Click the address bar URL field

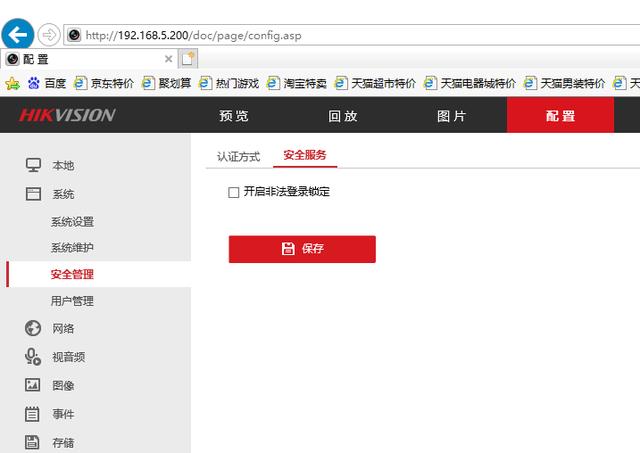pyautogui.click(x=352, y=35)
